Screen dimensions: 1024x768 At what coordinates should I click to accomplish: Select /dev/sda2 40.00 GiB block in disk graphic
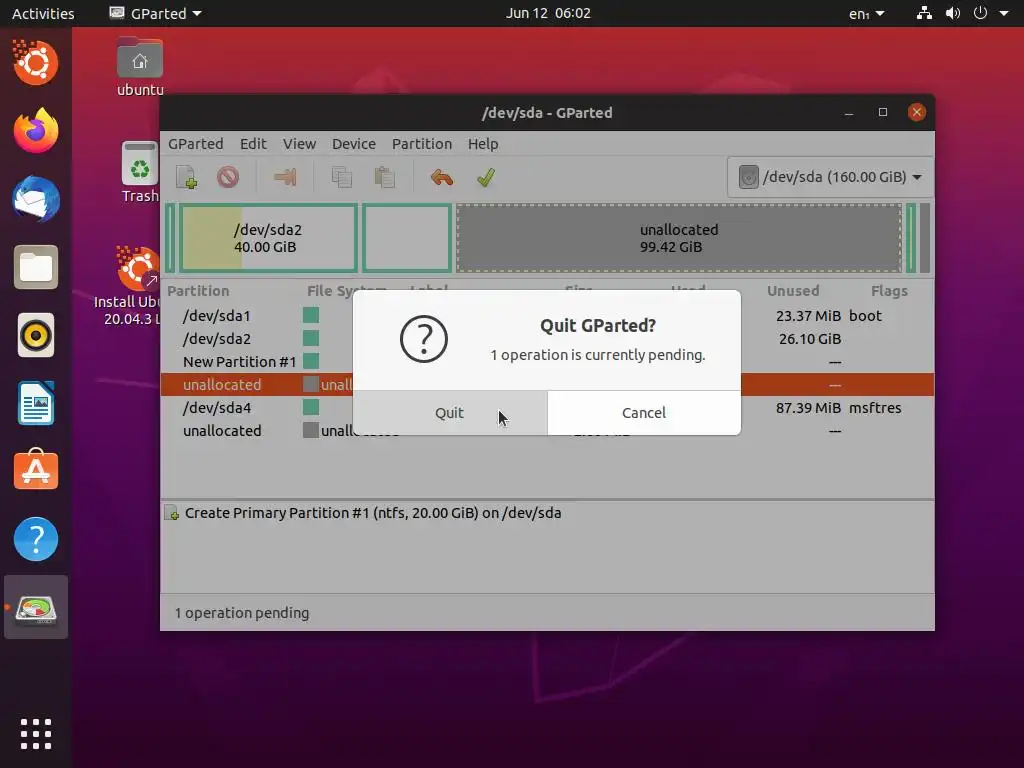click(x=268, y=238)
